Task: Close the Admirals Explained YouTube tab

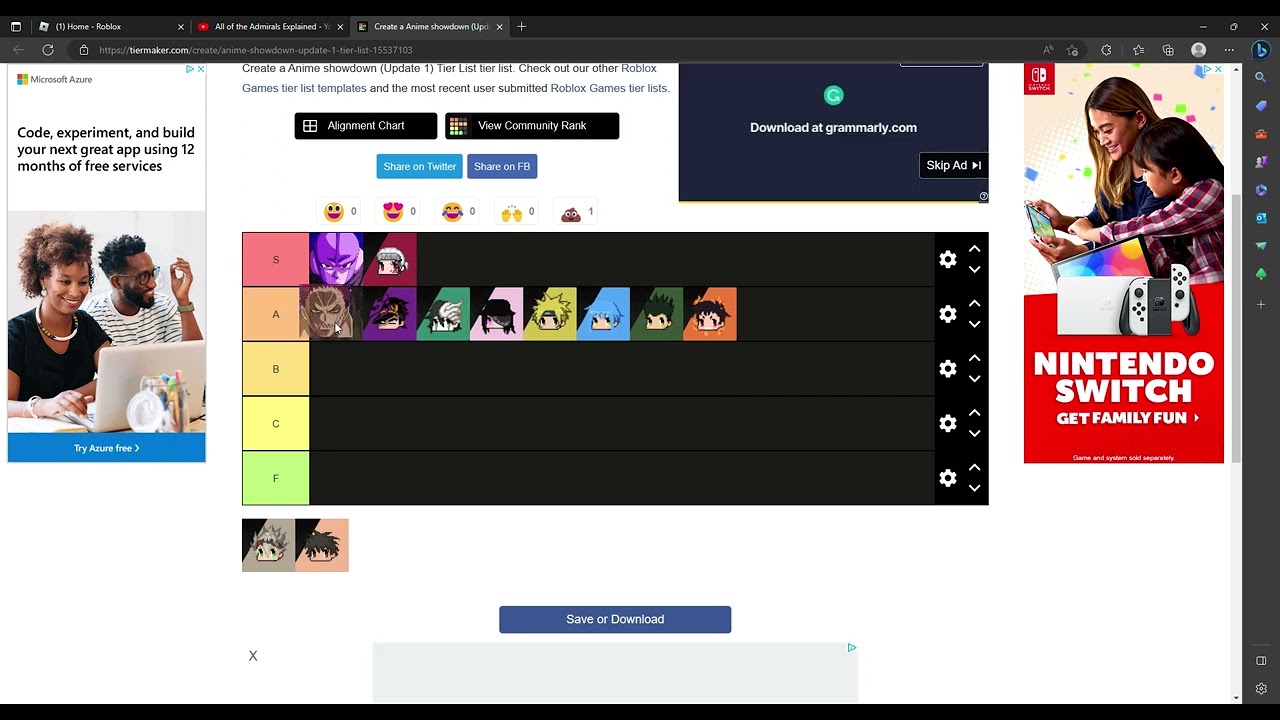Action: point(340,27)
